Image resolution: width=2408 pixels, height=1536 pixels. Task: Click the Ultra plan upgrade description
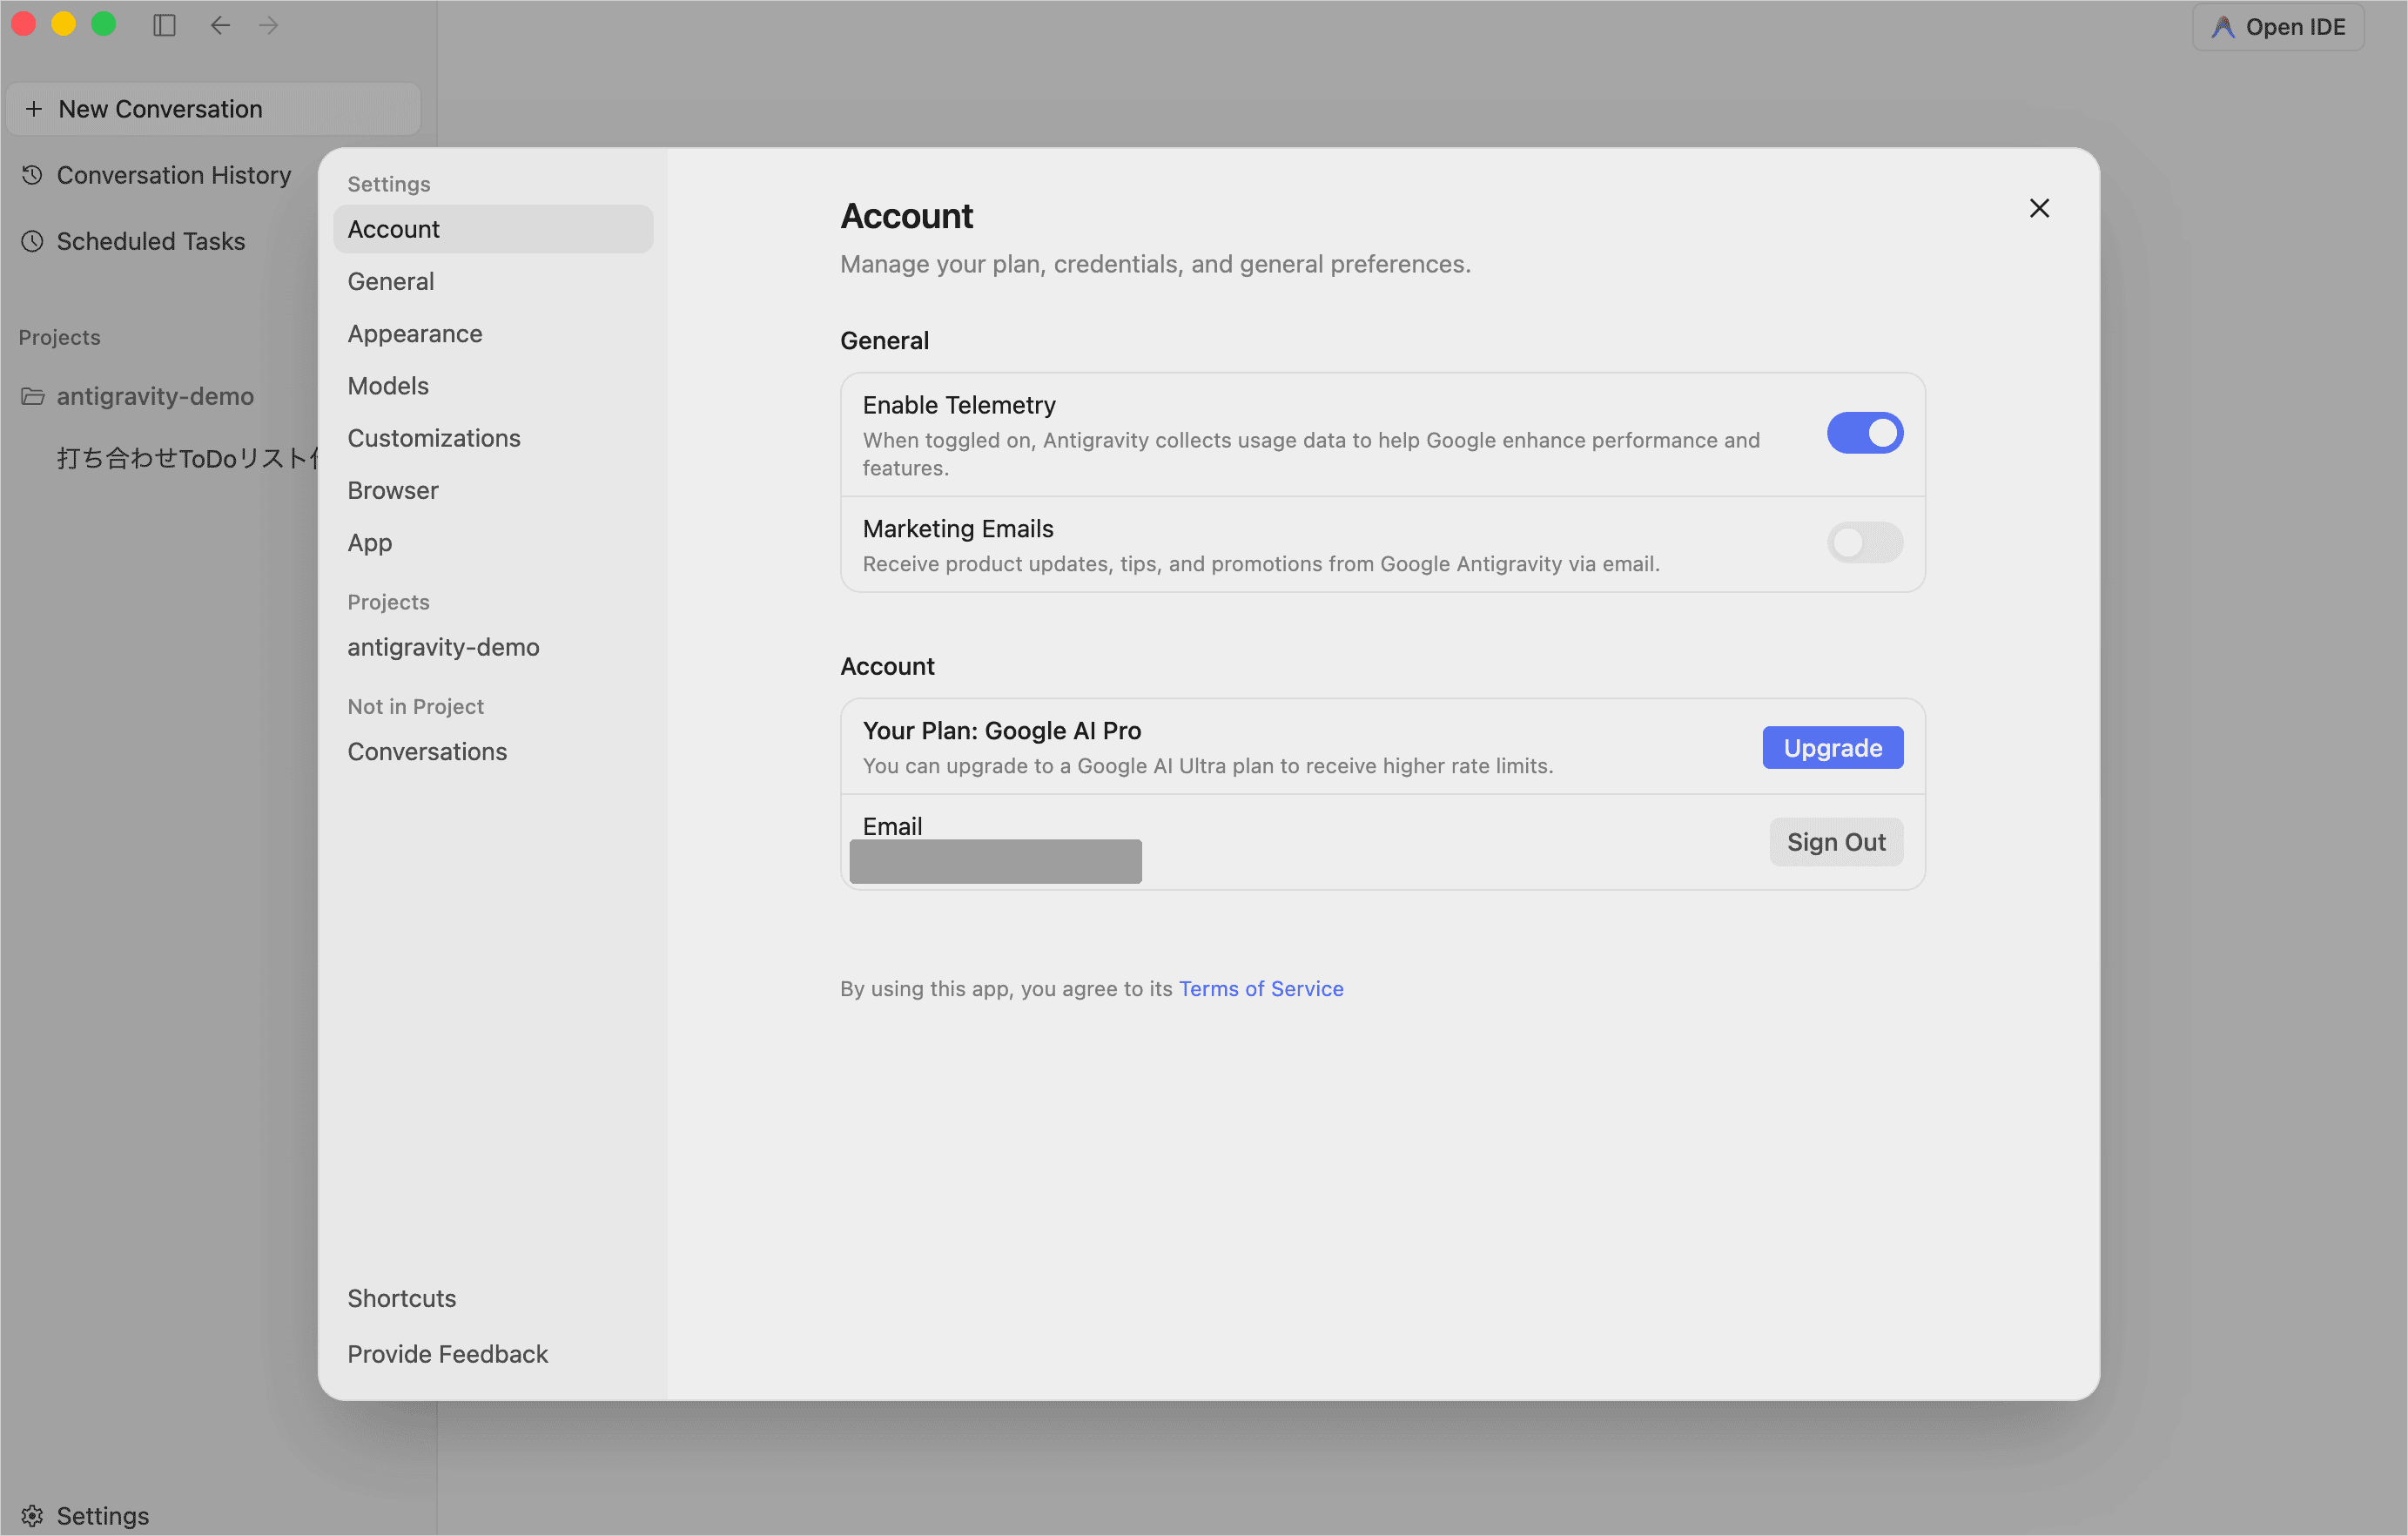tap(1207, 765)
